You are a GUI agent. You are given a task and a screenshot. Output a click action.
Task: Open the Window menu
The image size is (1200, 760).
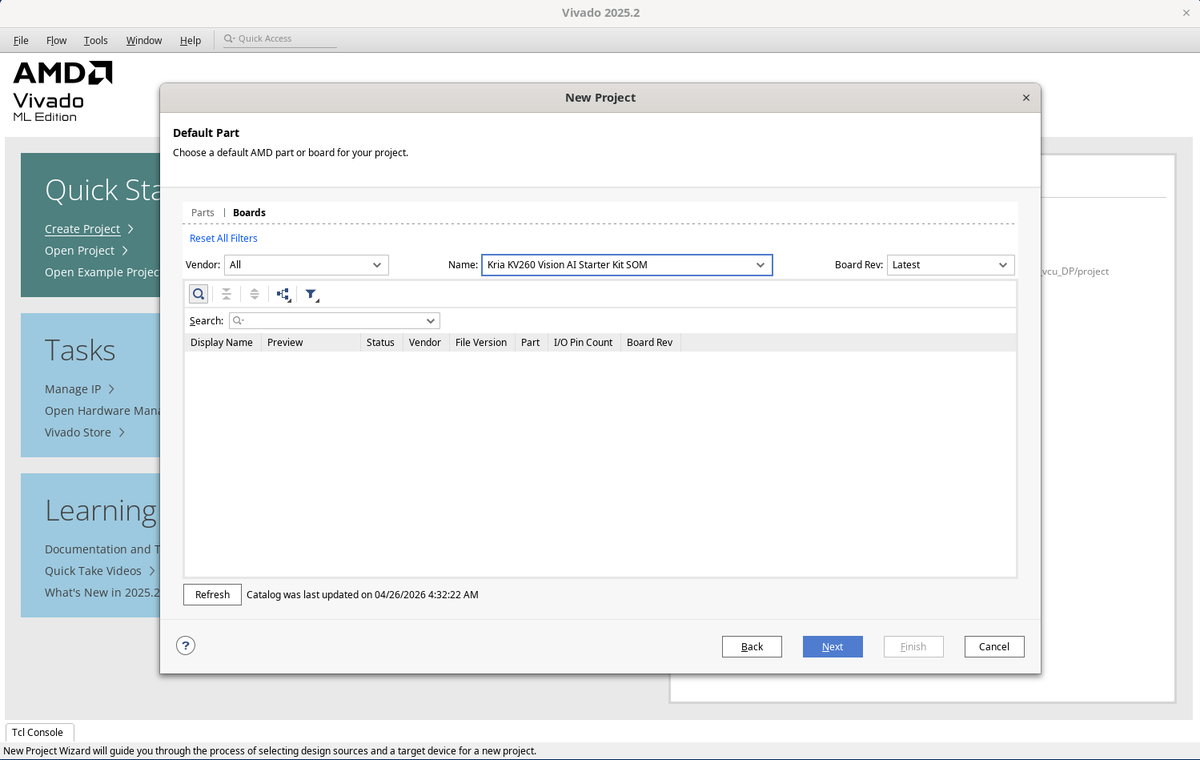[x=144, y=40]
